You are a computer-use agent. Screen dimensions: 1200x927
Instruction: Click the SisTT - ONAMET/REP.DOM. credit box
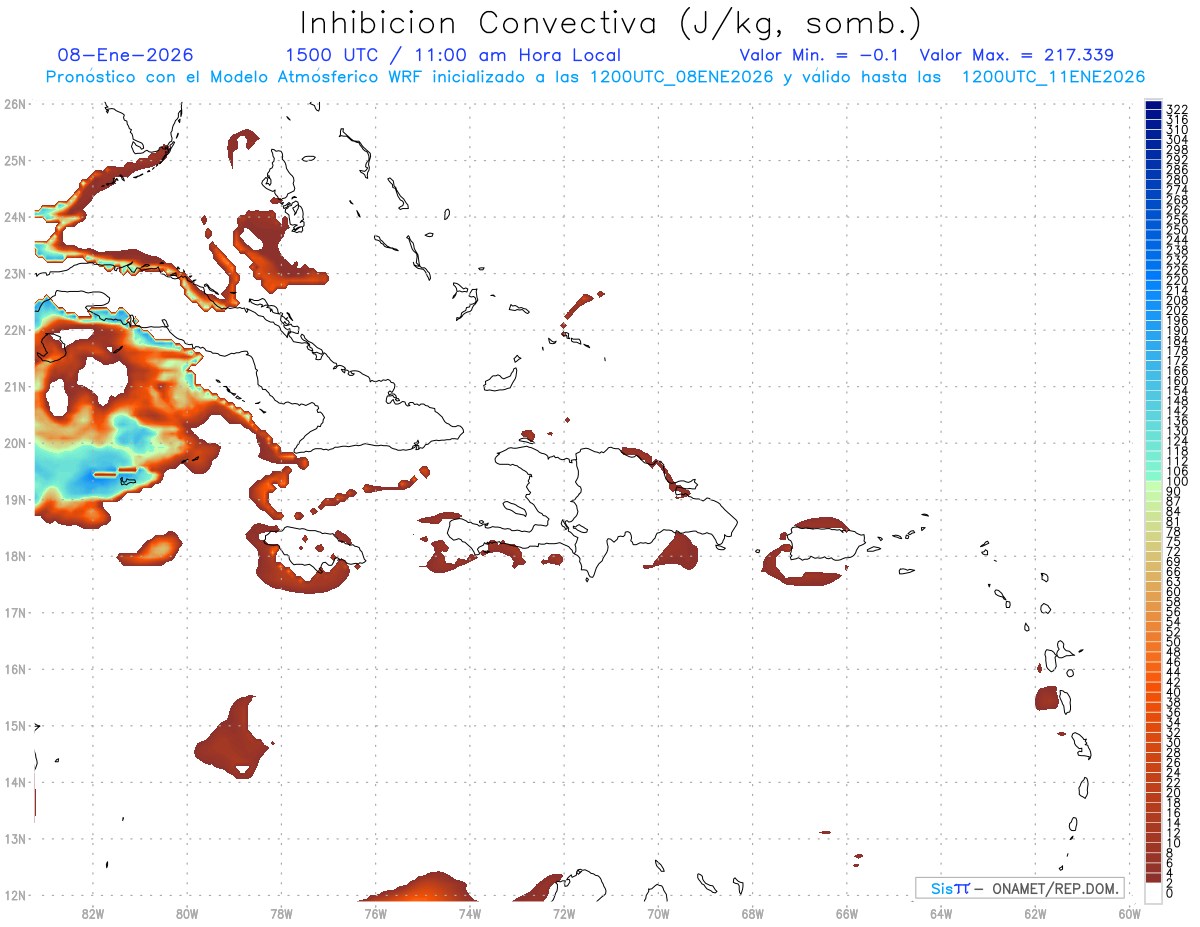click(1020, 888)
